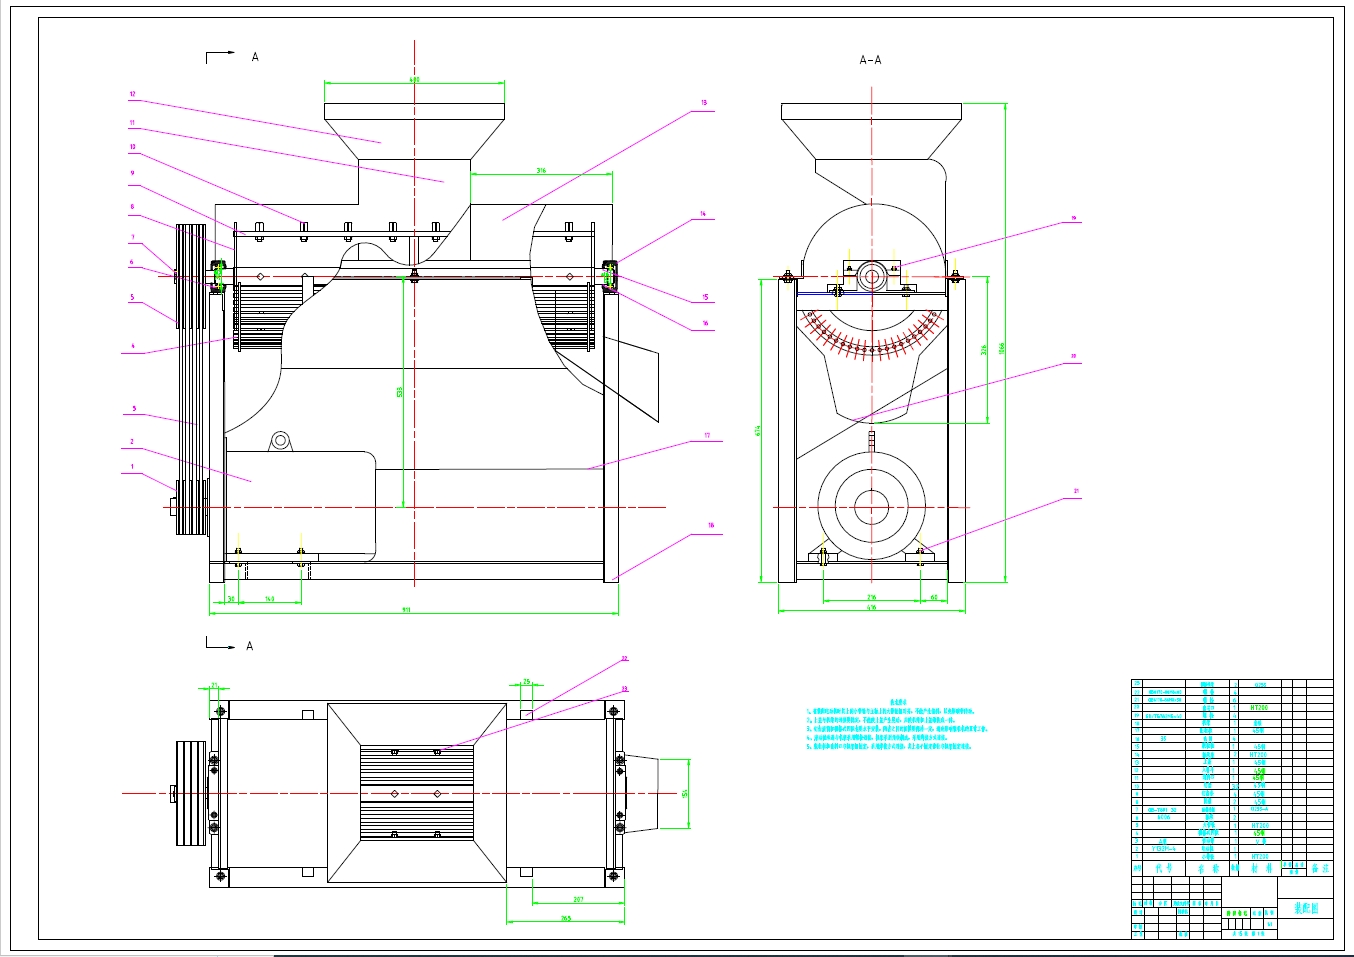The image size is (1354, 957).
Task: Click part balloon 17 leader label
Action: click(x=706, y=435)
